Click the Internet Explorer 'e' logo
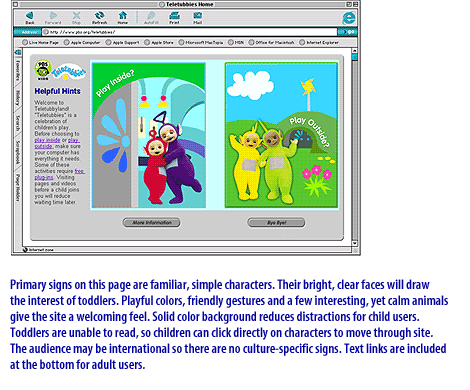Image resolution: width=470 pixels, height=390 pixels. [x=349, y=18]
